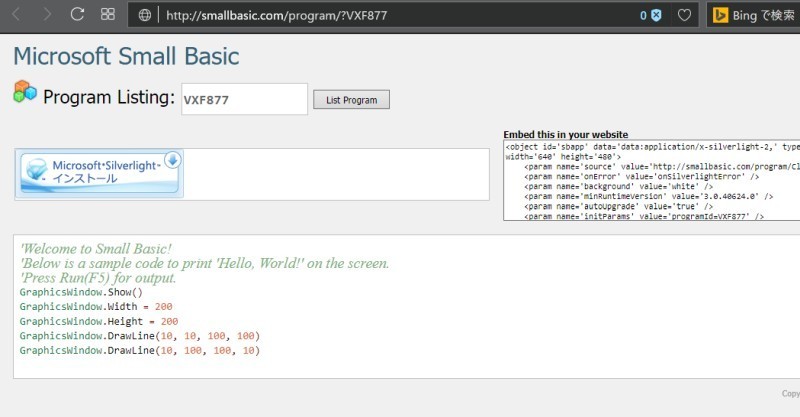Click inside the embed code text box

(x=652, y=181)
